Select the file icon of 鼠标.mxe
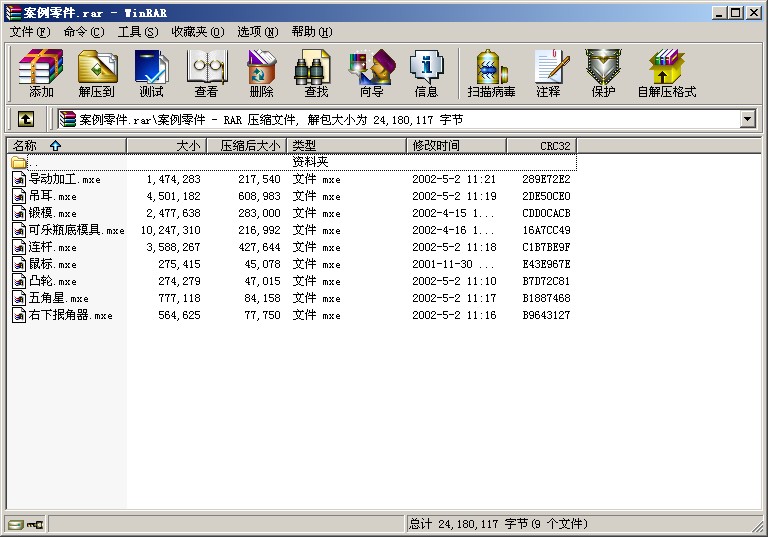Image resolution: width=768 pixels, height=537 pixels. coord(19,264)
